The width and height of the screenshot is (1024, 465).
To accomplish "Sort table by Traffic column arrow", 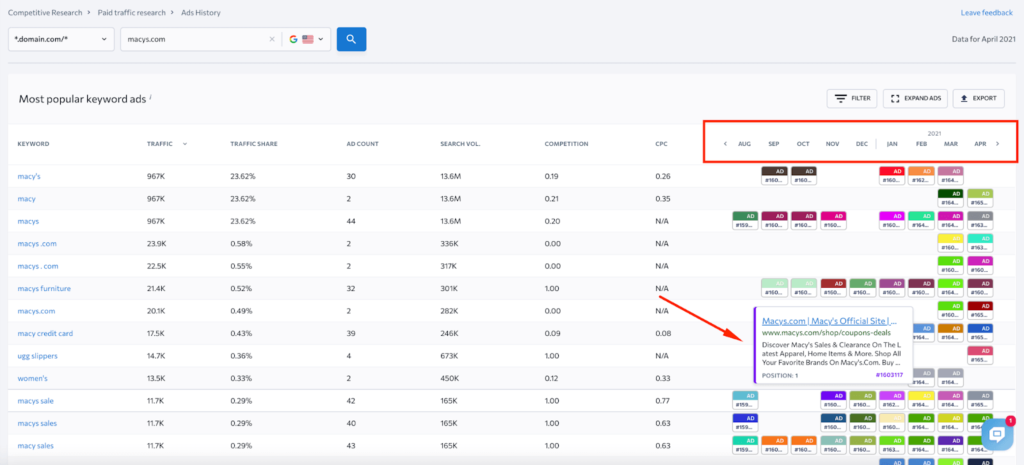I will (x=185, y=144).
